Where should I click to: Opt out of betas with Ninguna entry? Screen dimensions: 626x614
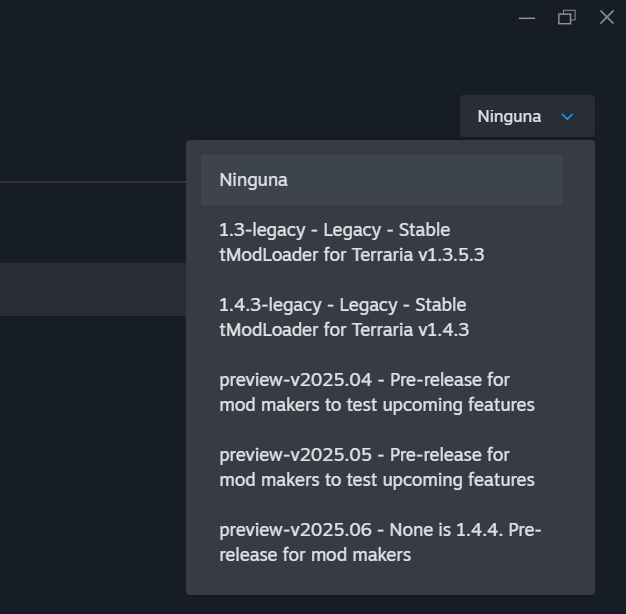(254, 180)
